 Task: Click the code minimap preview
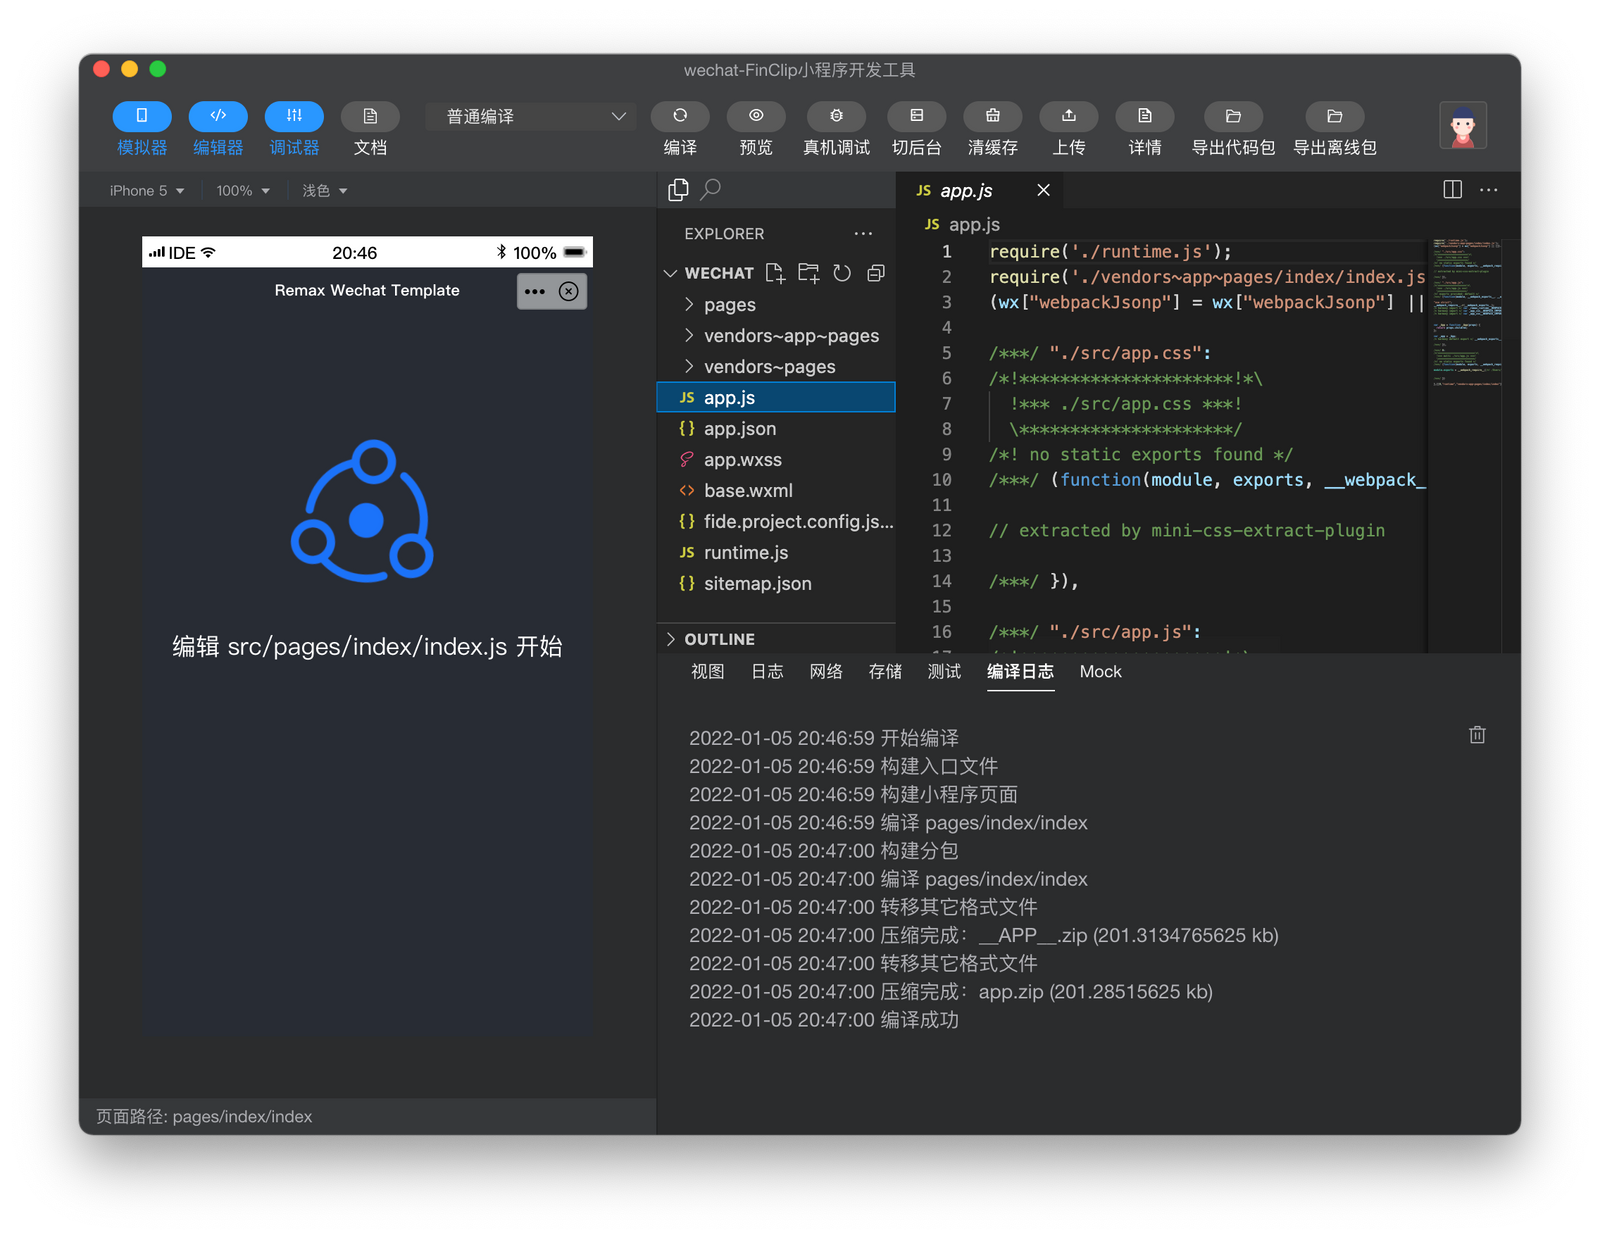click(x=1467, y=312)
